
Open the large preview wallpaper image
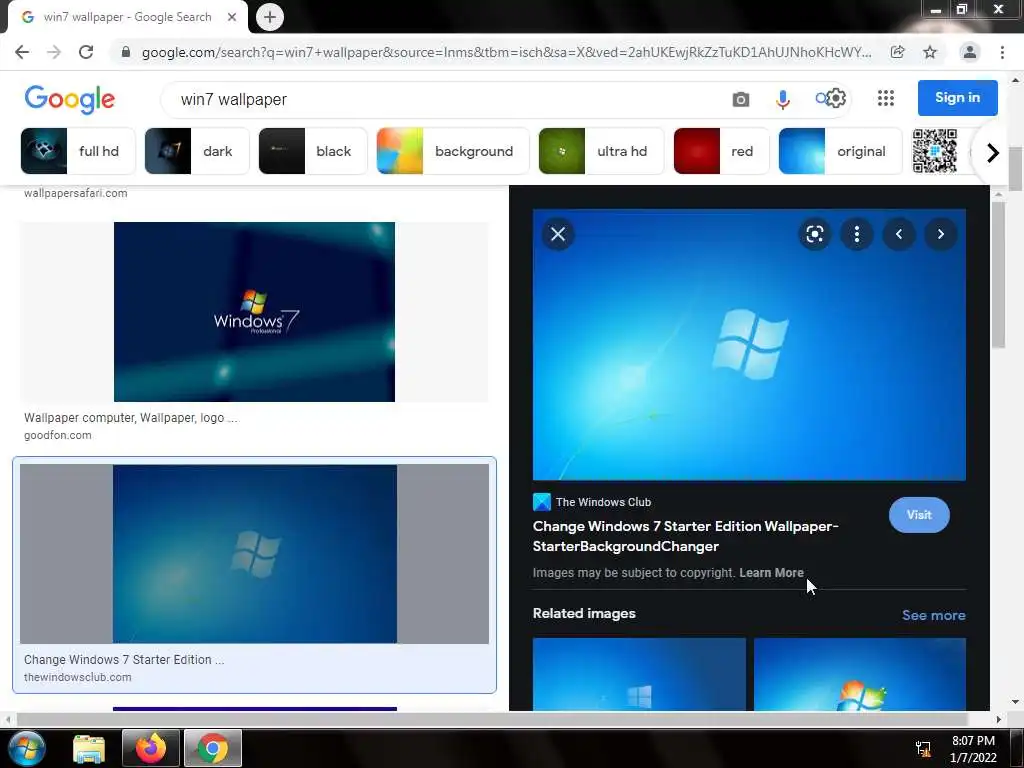coord(749,345)
